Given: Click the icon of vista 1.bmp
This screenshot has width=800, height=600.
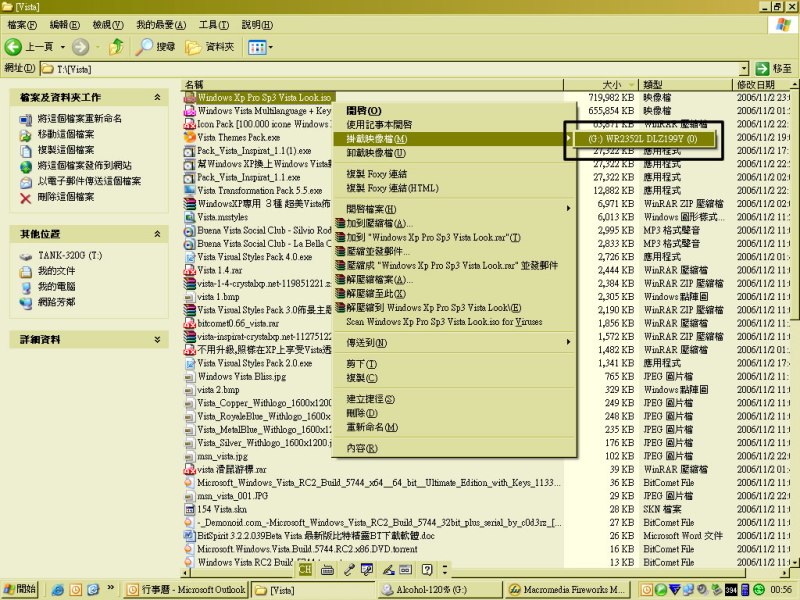Looking at the screenshot, I should (x=190, y=297).
